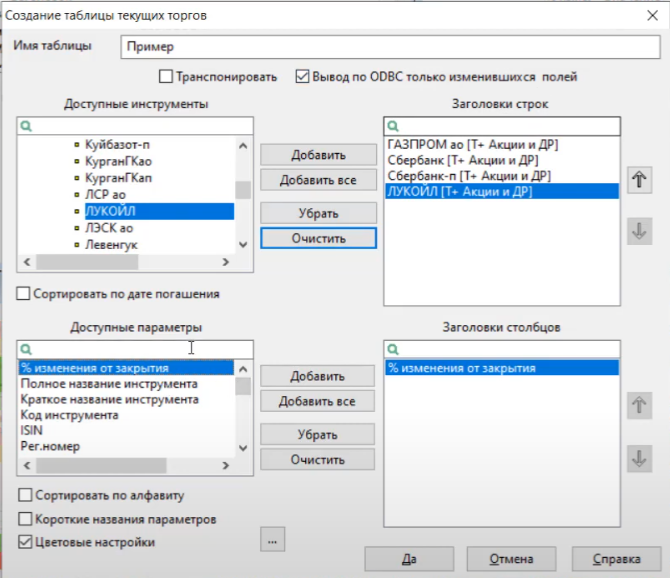Viewport: 670px width, 578px height.
Task: Uncheck Цветовые настройки checkbox
Action: coord(26,542)
